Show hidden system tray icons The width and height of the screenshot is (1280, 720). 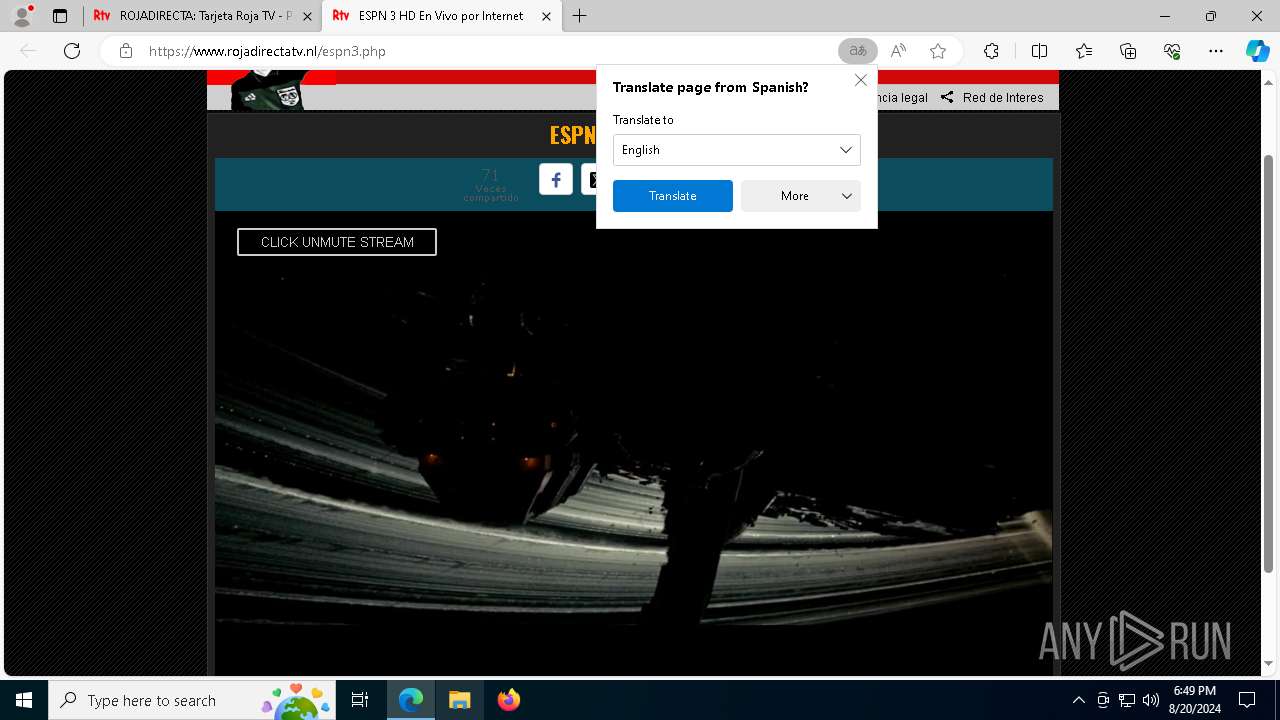1078,700
